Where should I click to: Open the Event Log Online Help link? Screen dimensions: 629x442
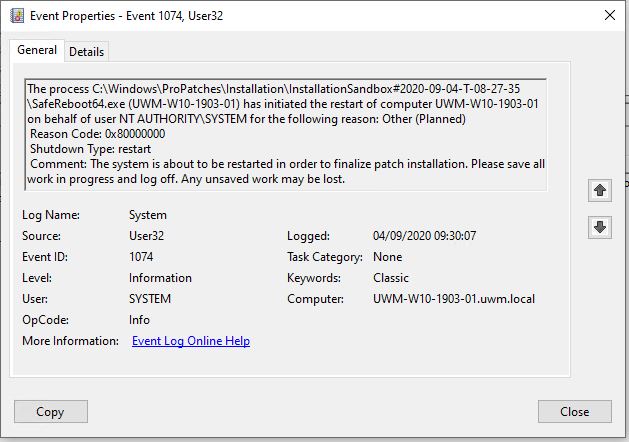191,341
